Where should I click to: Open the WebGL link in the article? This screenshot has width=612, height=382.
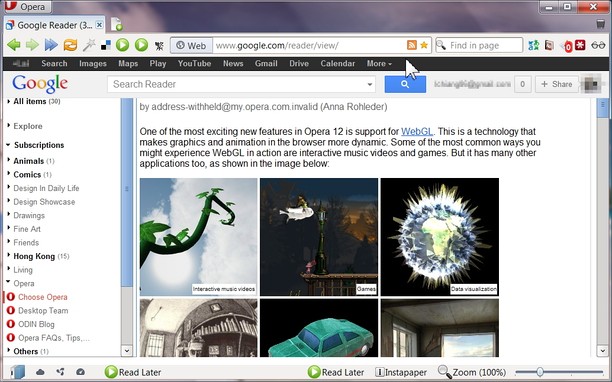(417, 131)
